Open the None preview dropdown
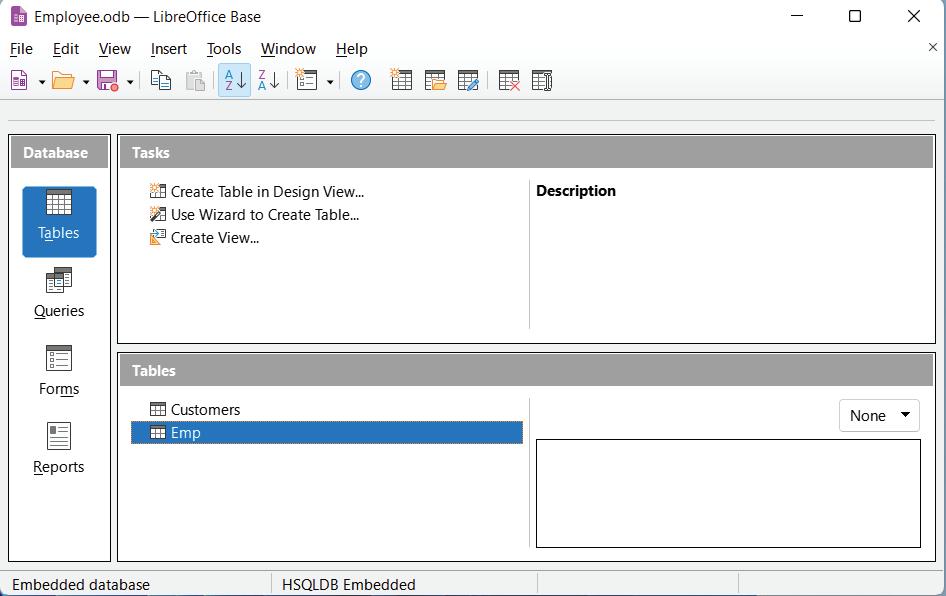This screenshot has height=596, width=946. (x=879, y=416)
